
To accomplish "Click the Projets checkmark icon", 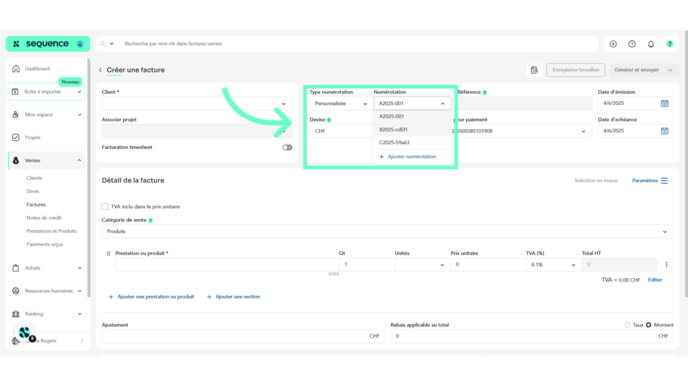I will click(16, 137).
